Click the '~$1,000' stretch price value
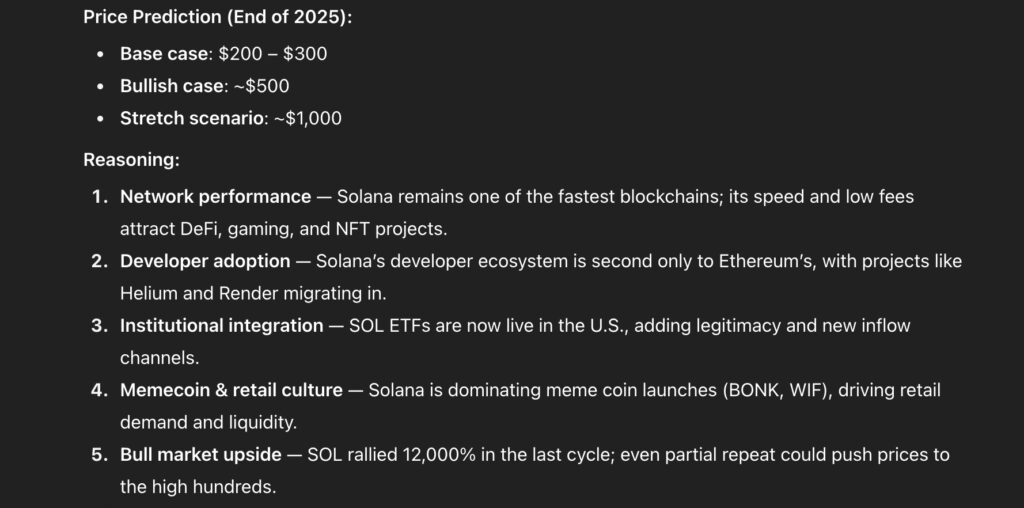Viewport: 1024px width, 508px height. pyautogui.click(x=308, y=118)
